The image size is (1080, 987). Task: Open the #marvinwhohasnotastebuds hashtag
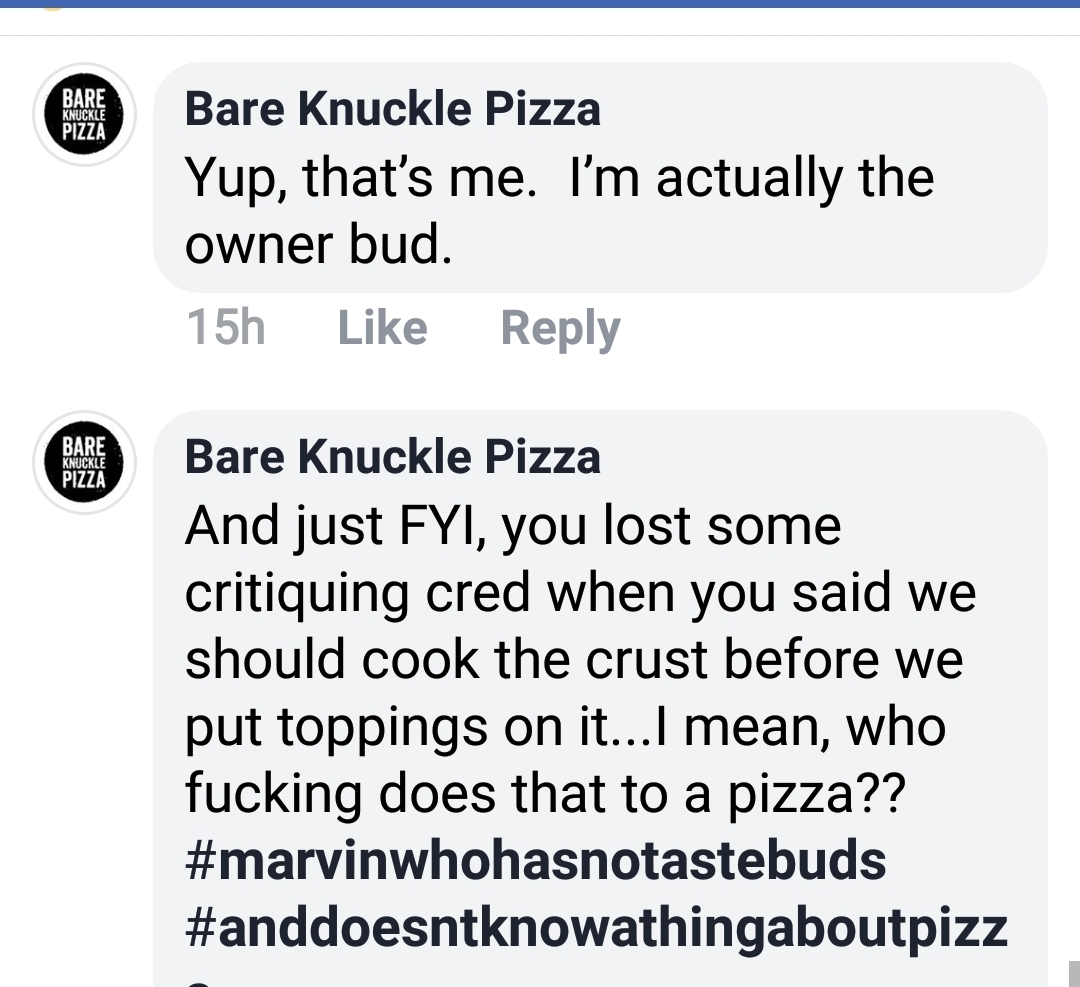[x=535, y=862]
